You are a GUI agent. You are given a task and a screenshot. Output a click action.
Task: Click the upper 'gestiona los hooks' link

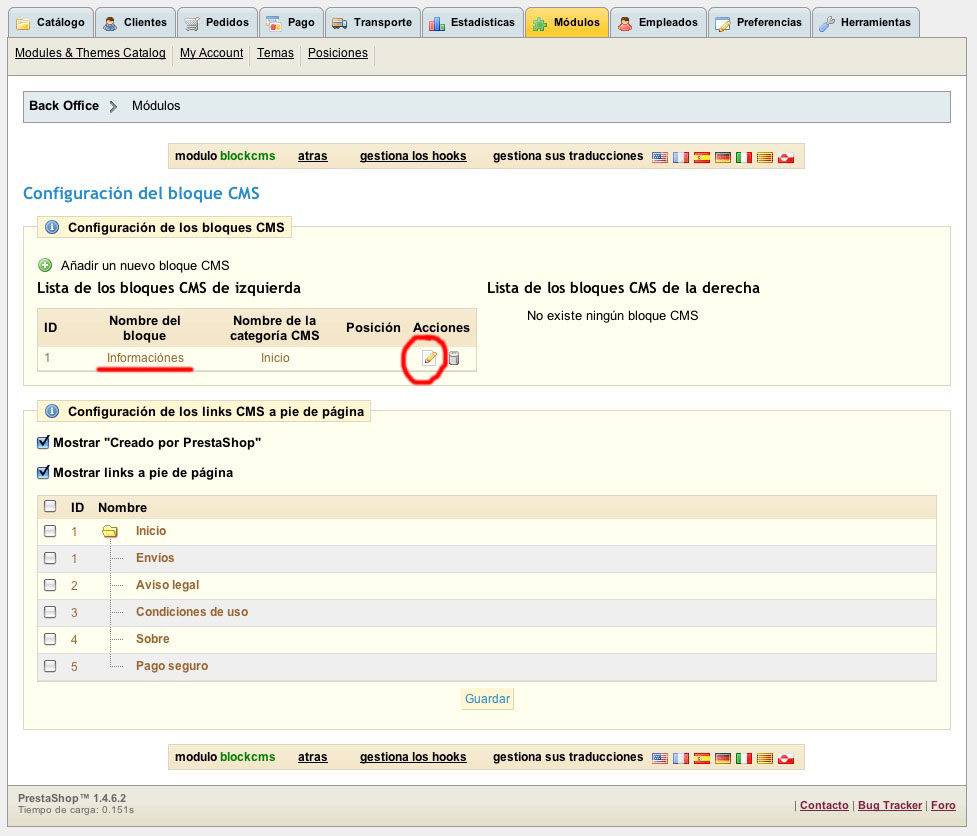pyautogui.click(x=412, y=156)
